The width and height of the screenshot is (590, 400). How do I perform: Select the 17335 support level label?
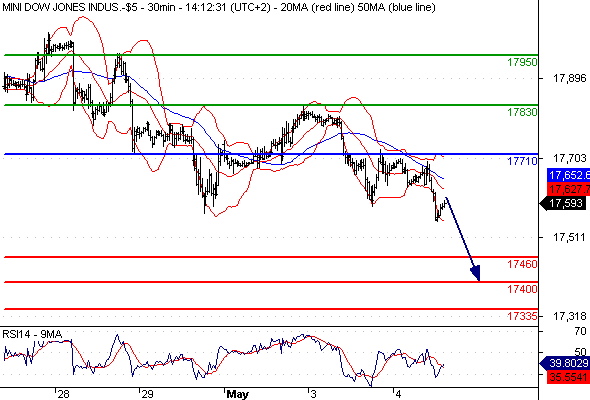[x=522, y=316]
